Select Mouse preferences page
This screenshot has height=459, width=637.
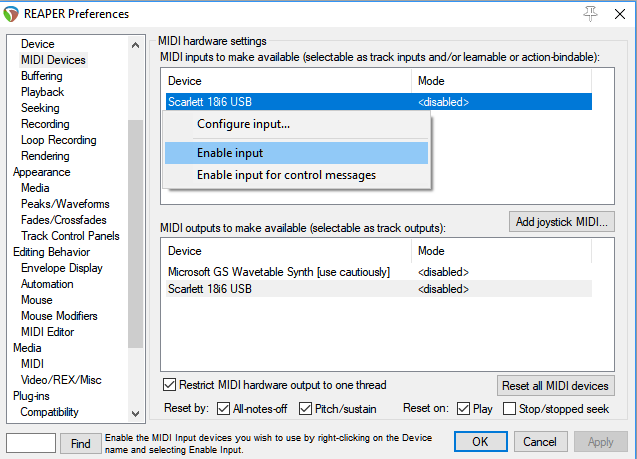click(37, 300)
